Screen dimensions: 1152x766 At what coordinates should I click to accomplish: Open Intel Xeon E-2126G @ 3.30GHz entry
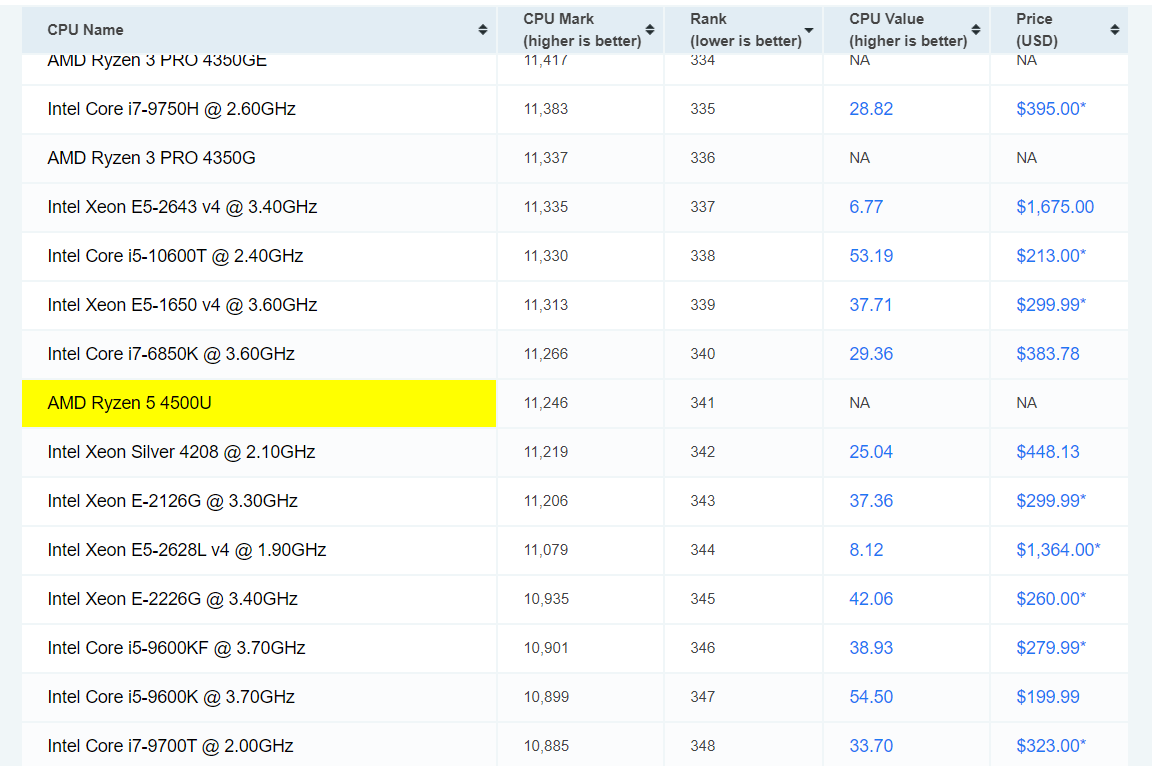172,501
